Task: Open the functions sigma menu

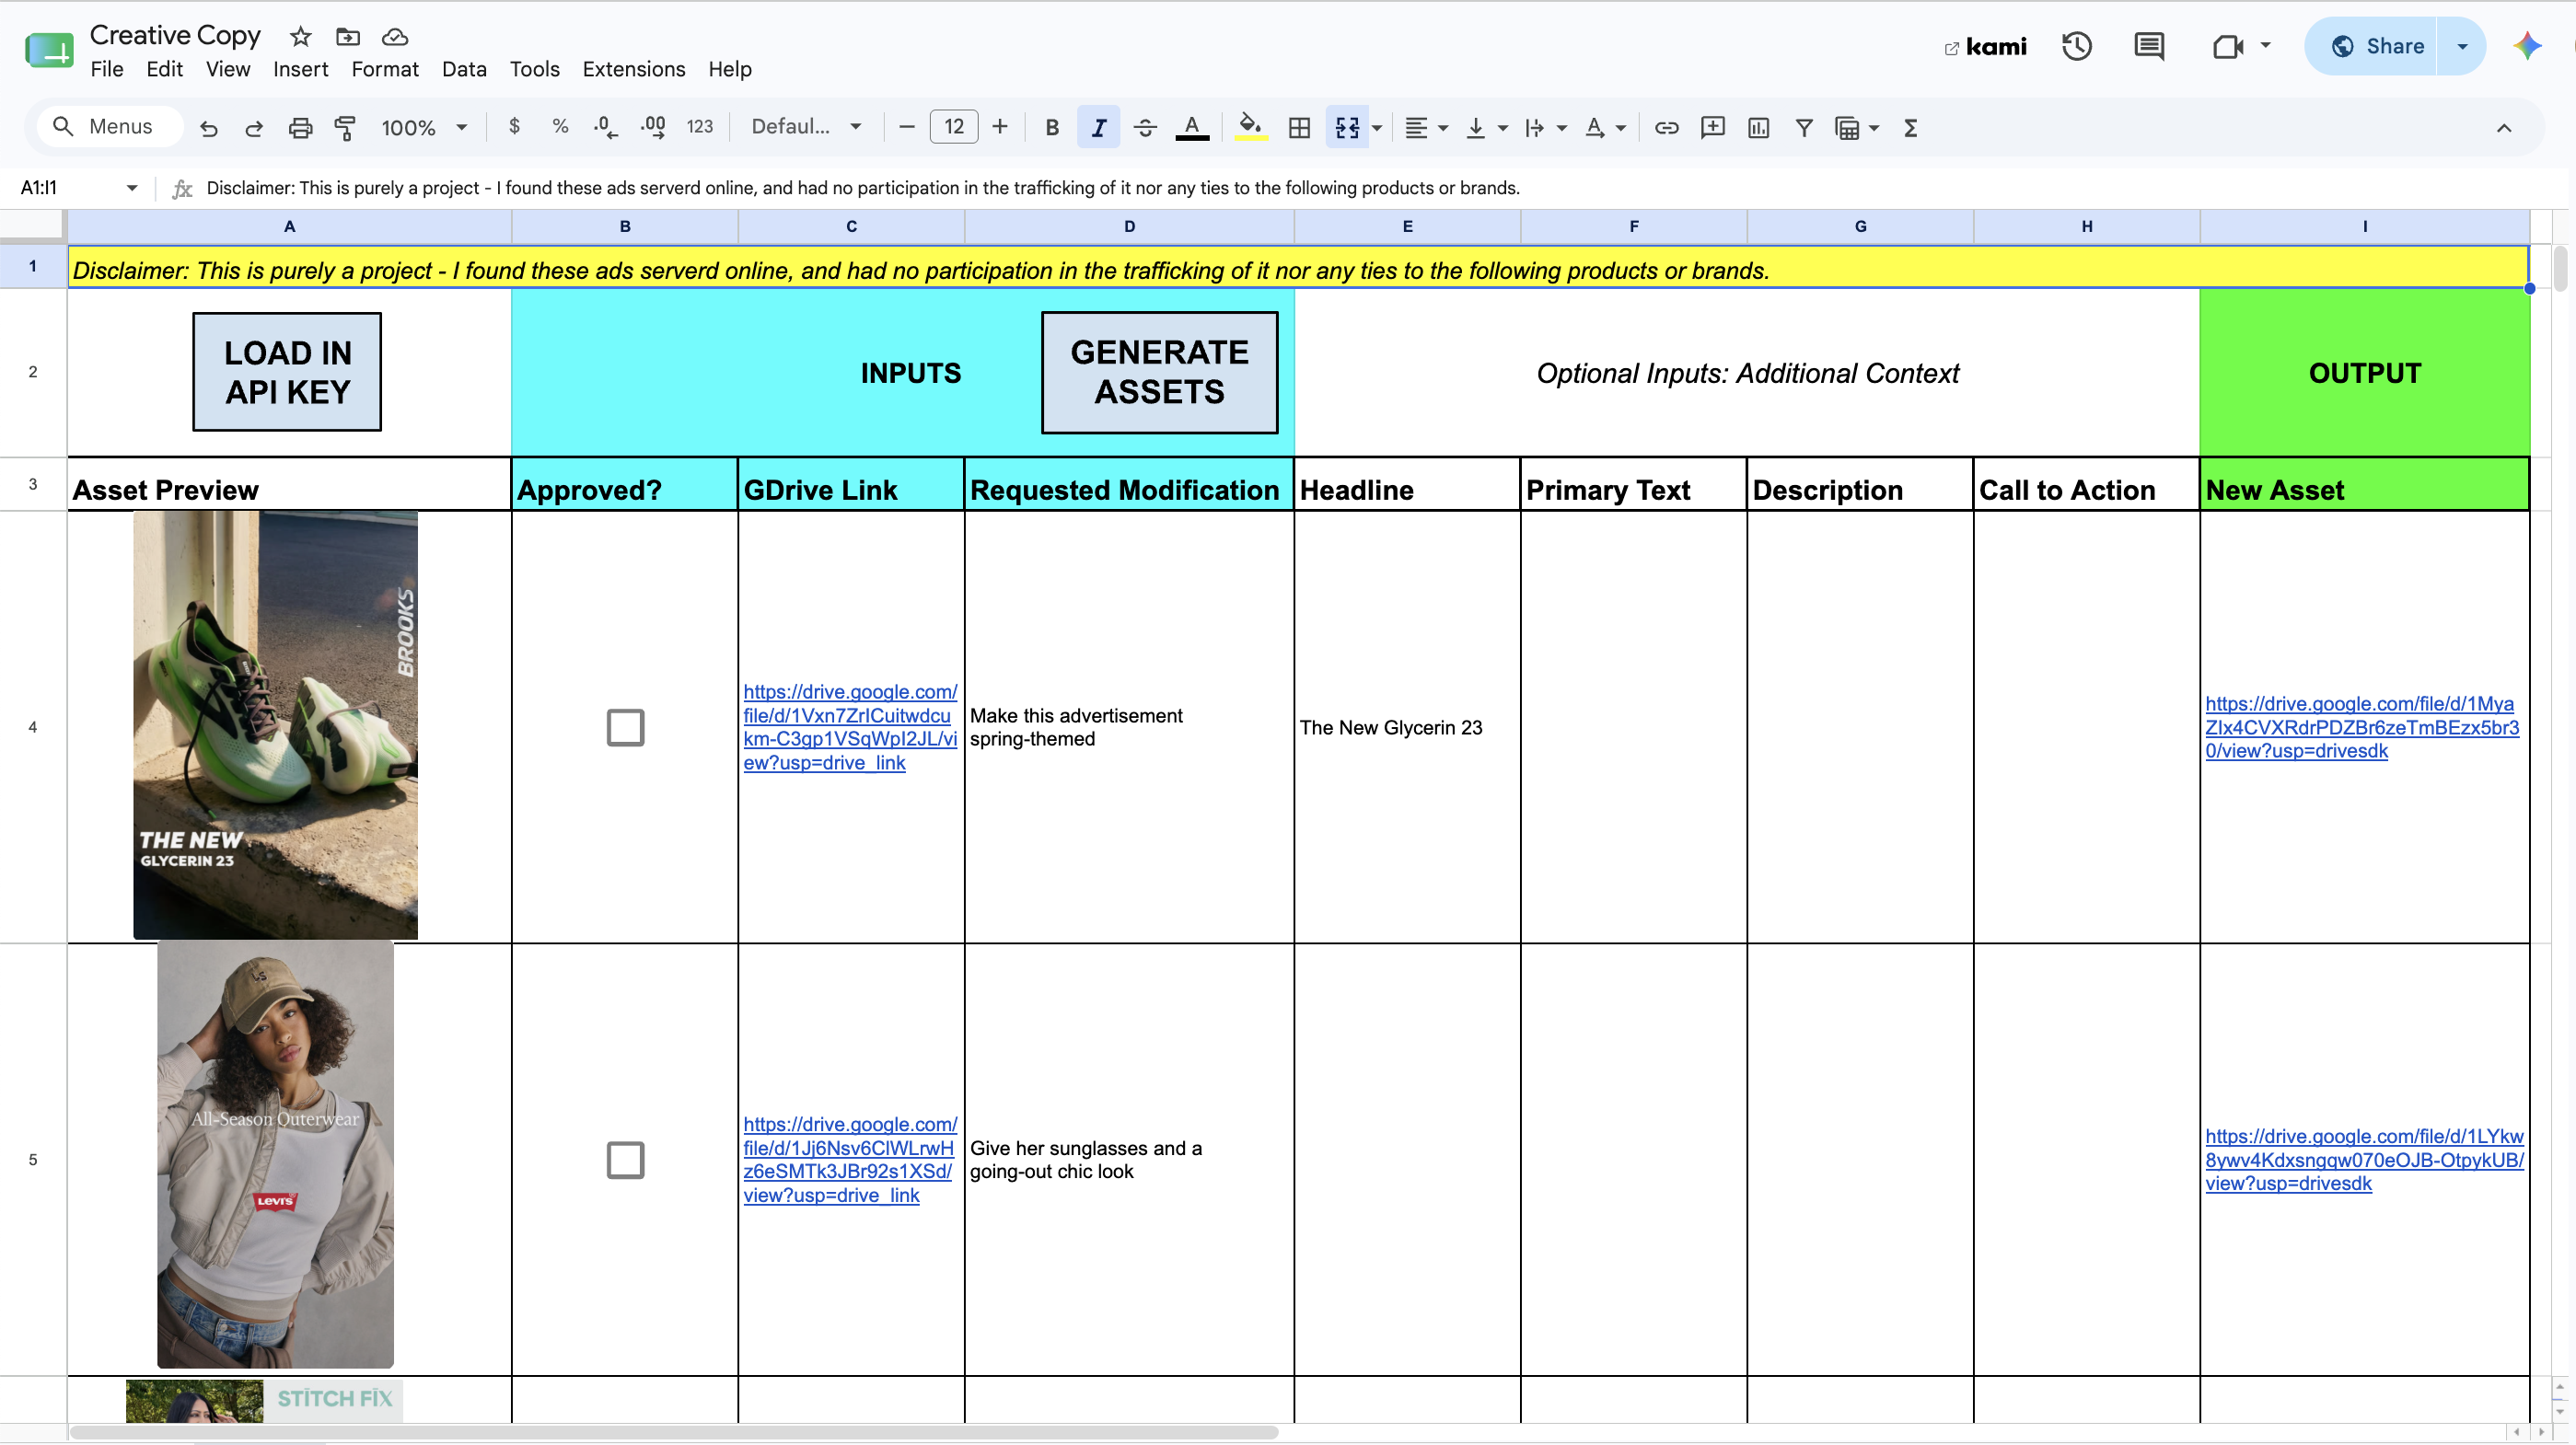Action: click(x=1910, y=128)
